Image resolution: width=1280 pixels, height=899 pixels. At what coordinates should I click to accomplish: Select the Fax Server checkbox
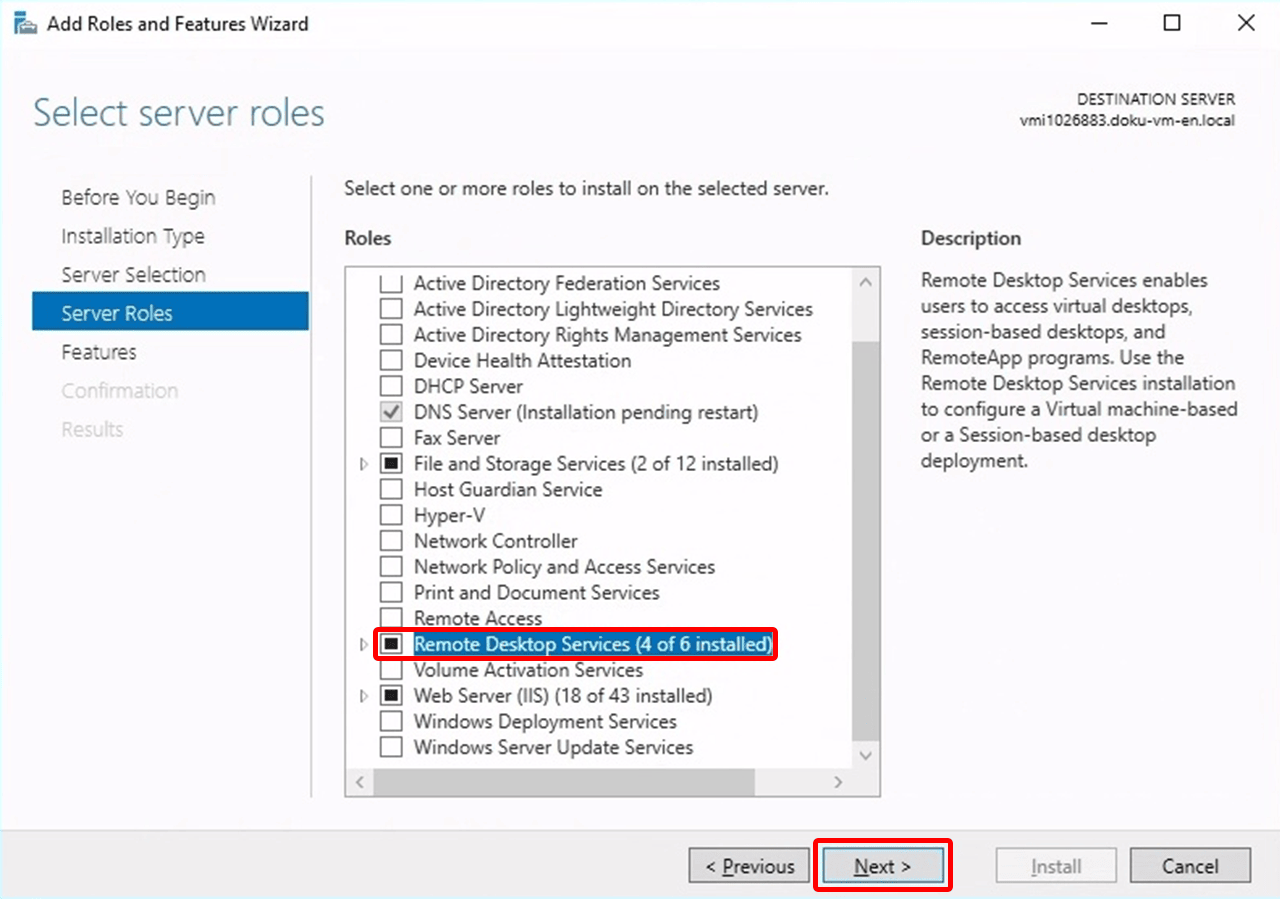tap(392, 439)
